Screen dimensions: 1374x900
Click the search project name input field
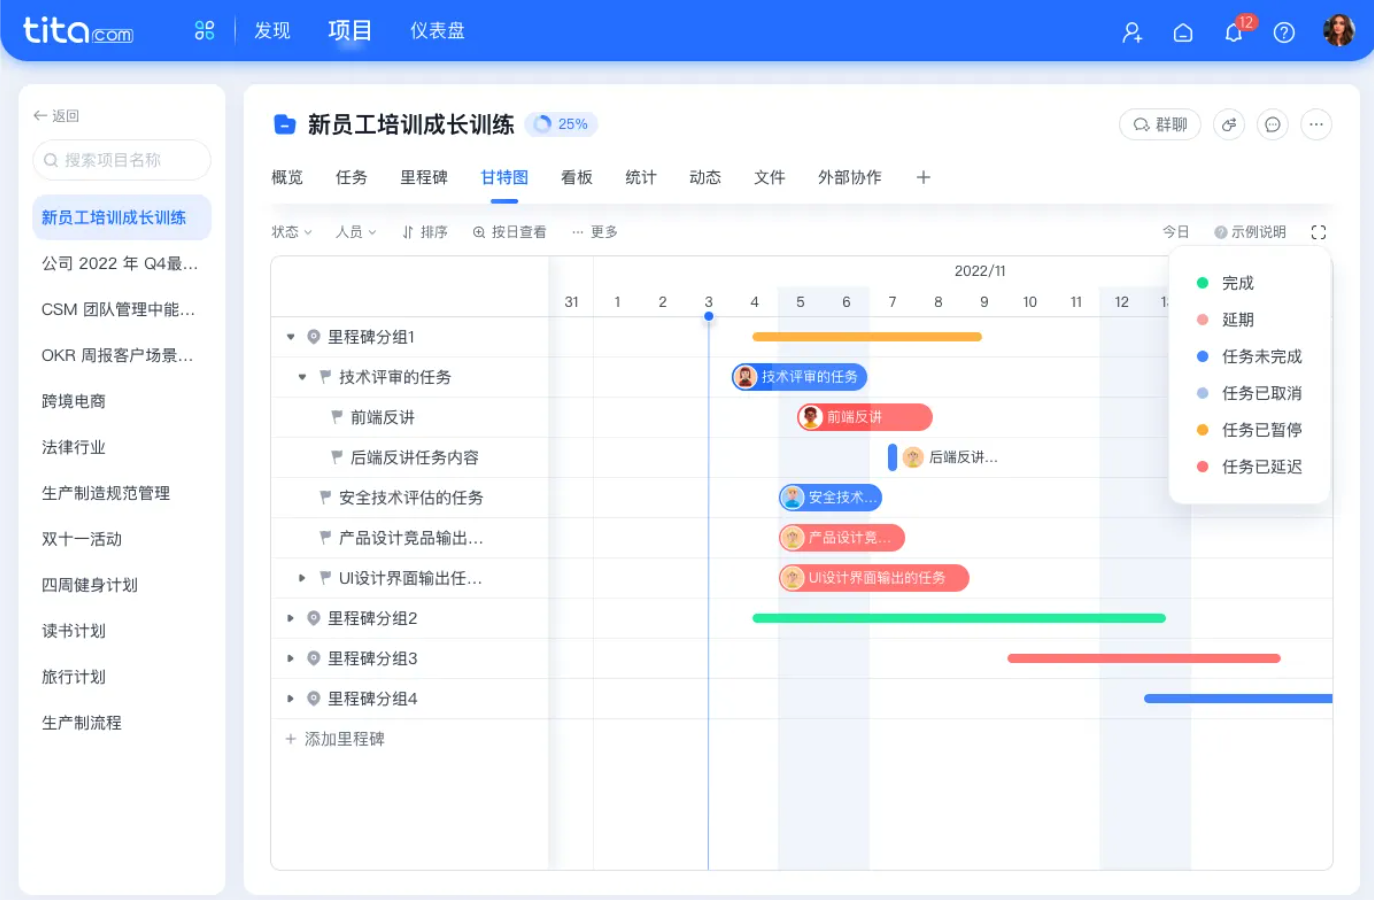(121, 160)
